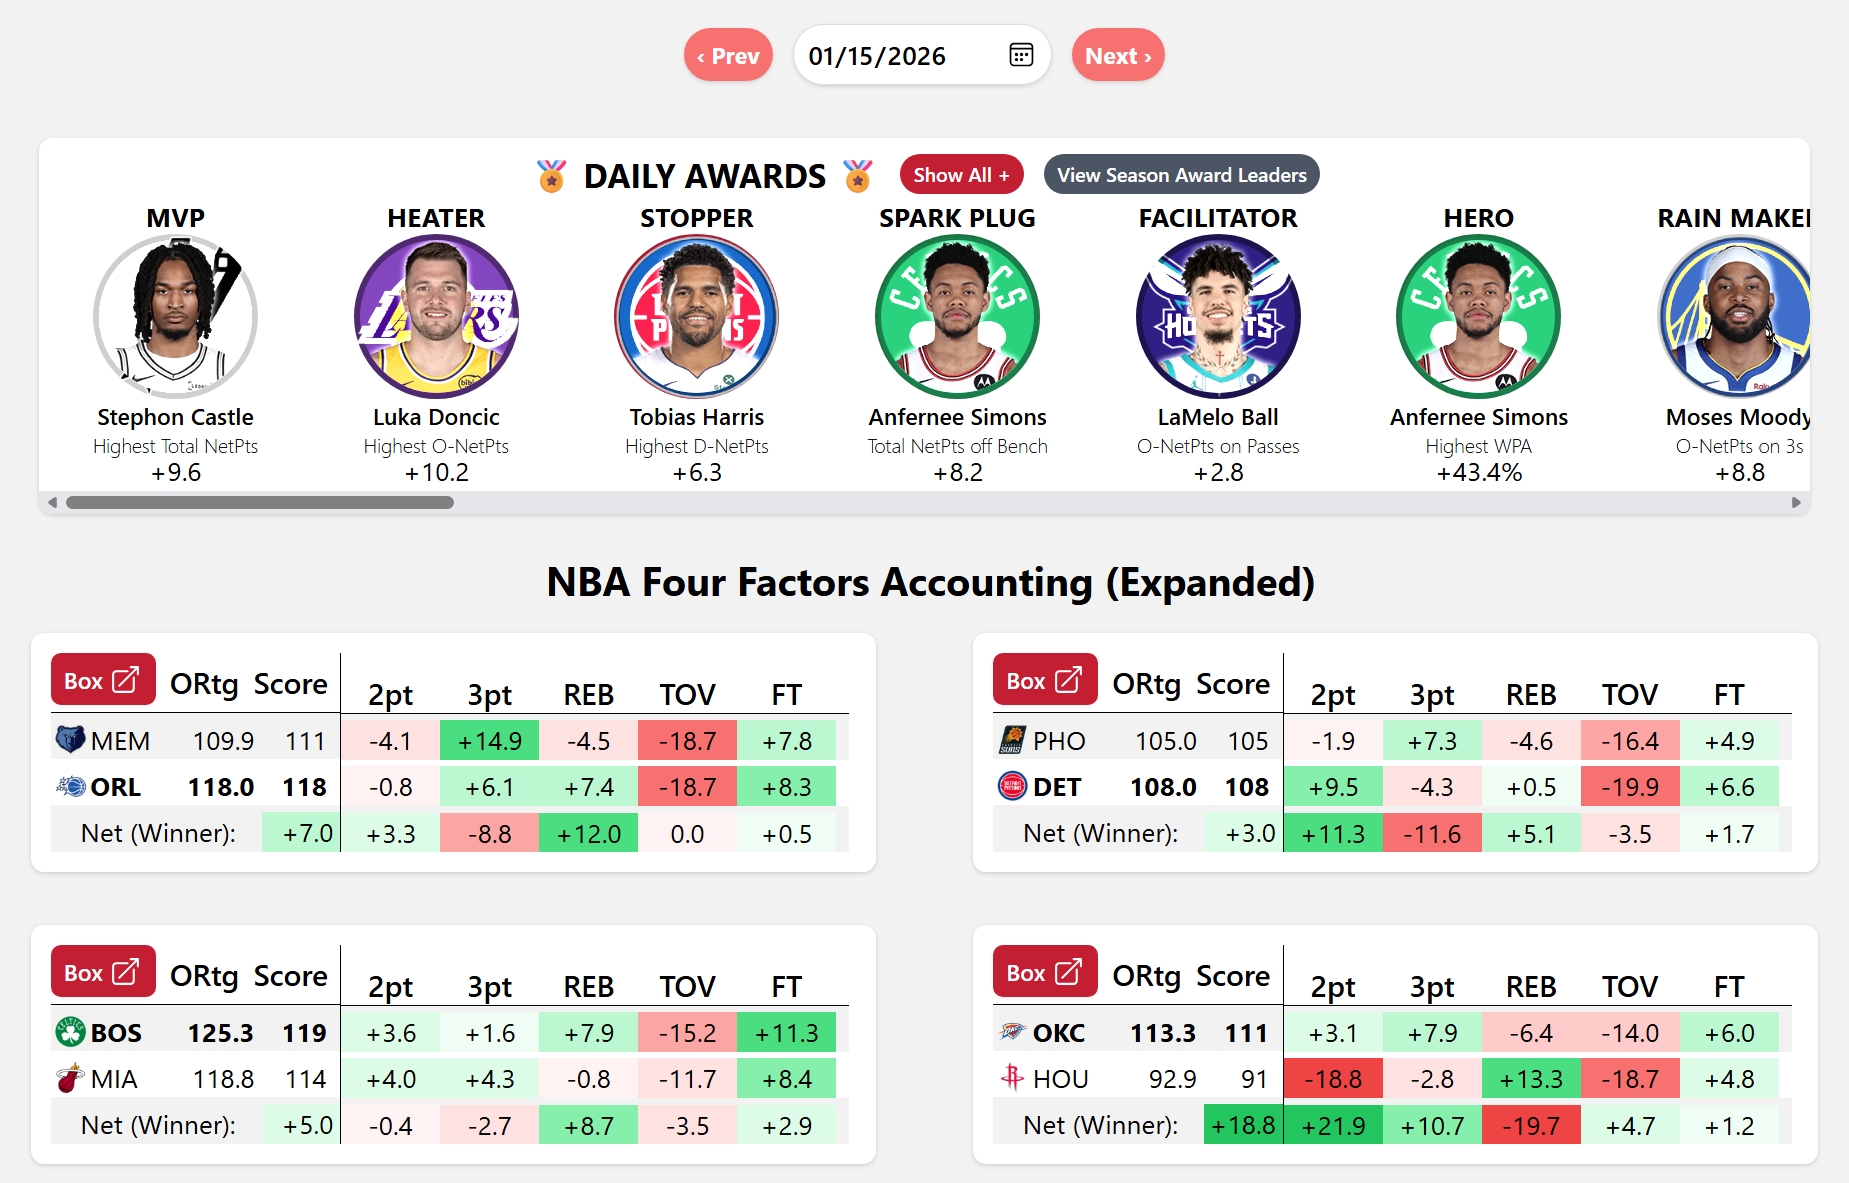Click the FACILITATOR award heading

1218,218
